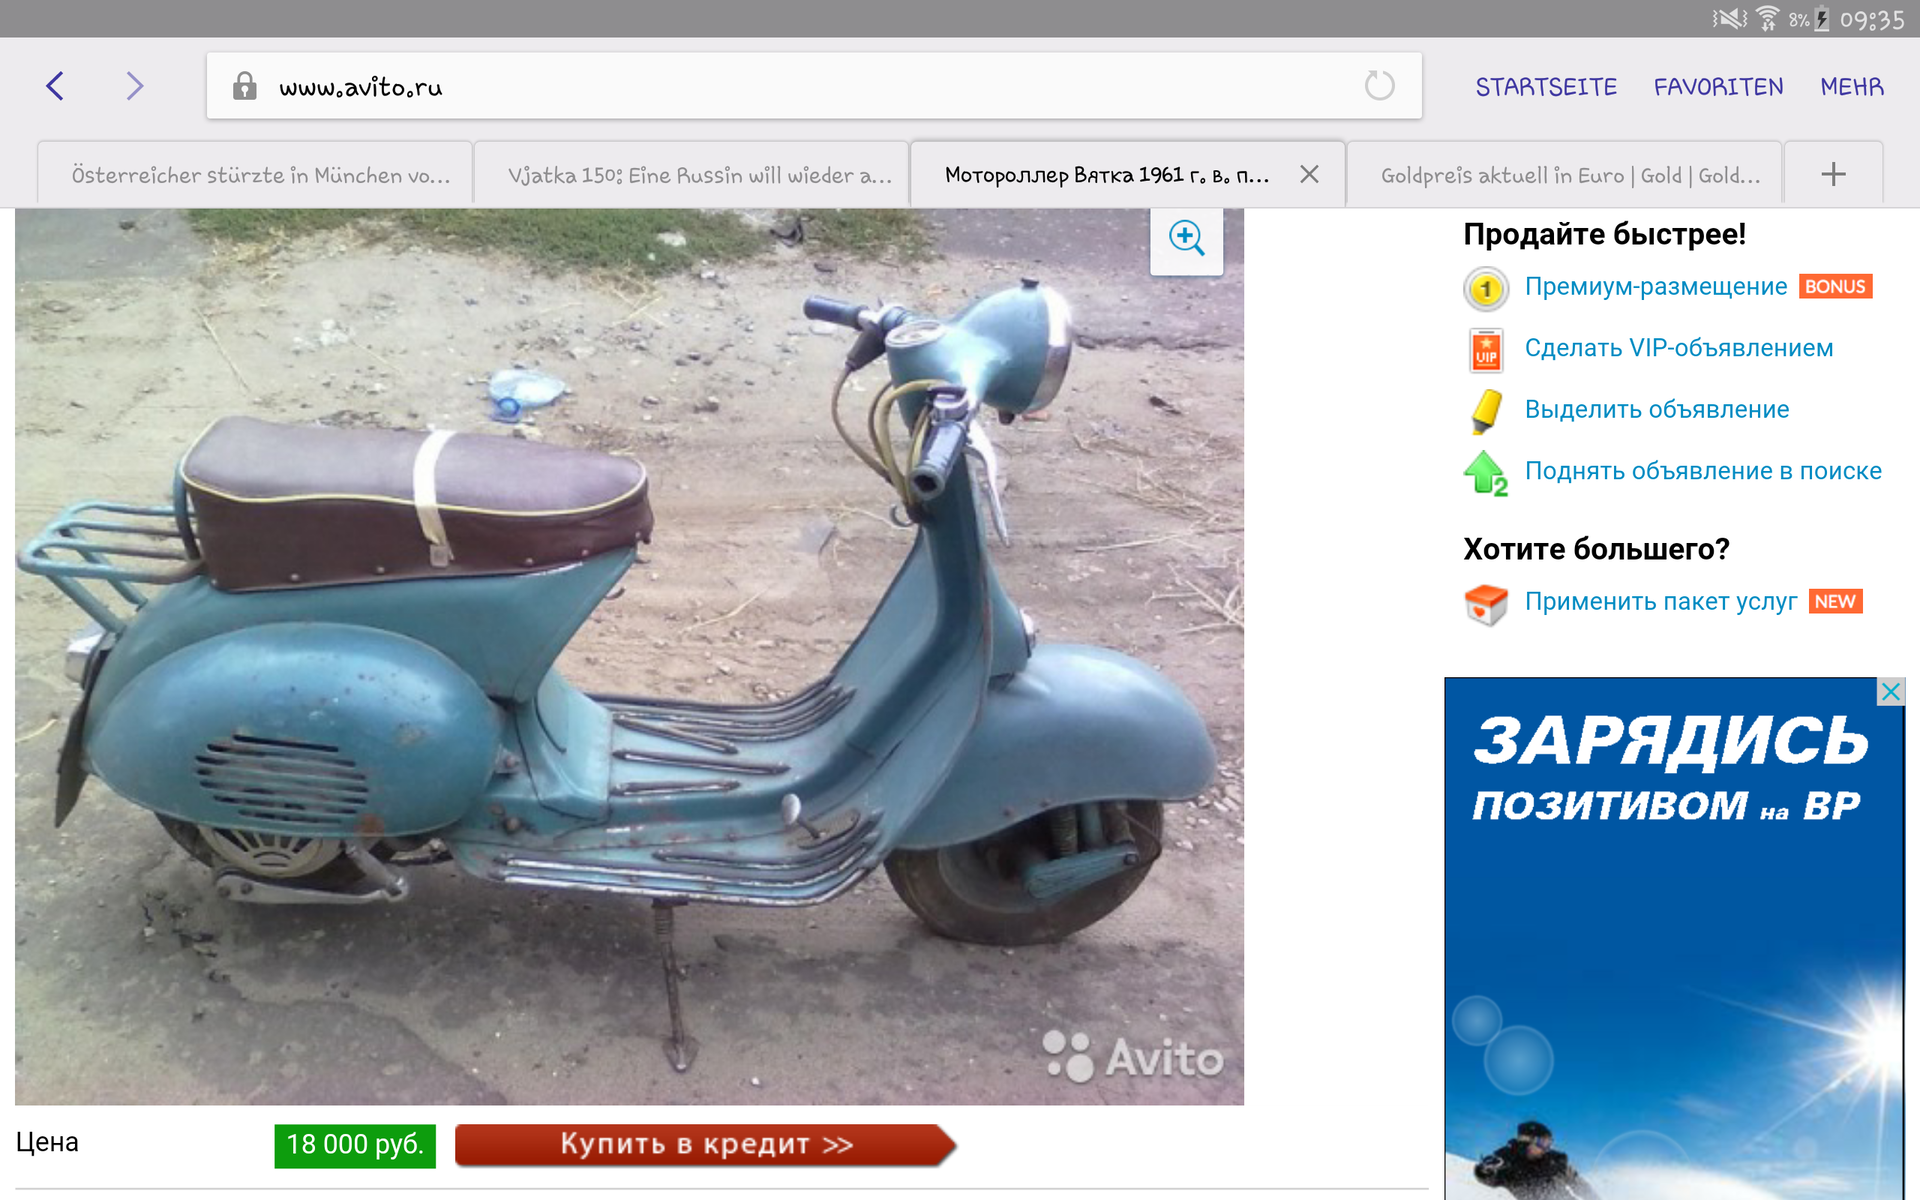The image size is (1920, 1200).
Task: Click the browser forward arrow
Action: 134,86
